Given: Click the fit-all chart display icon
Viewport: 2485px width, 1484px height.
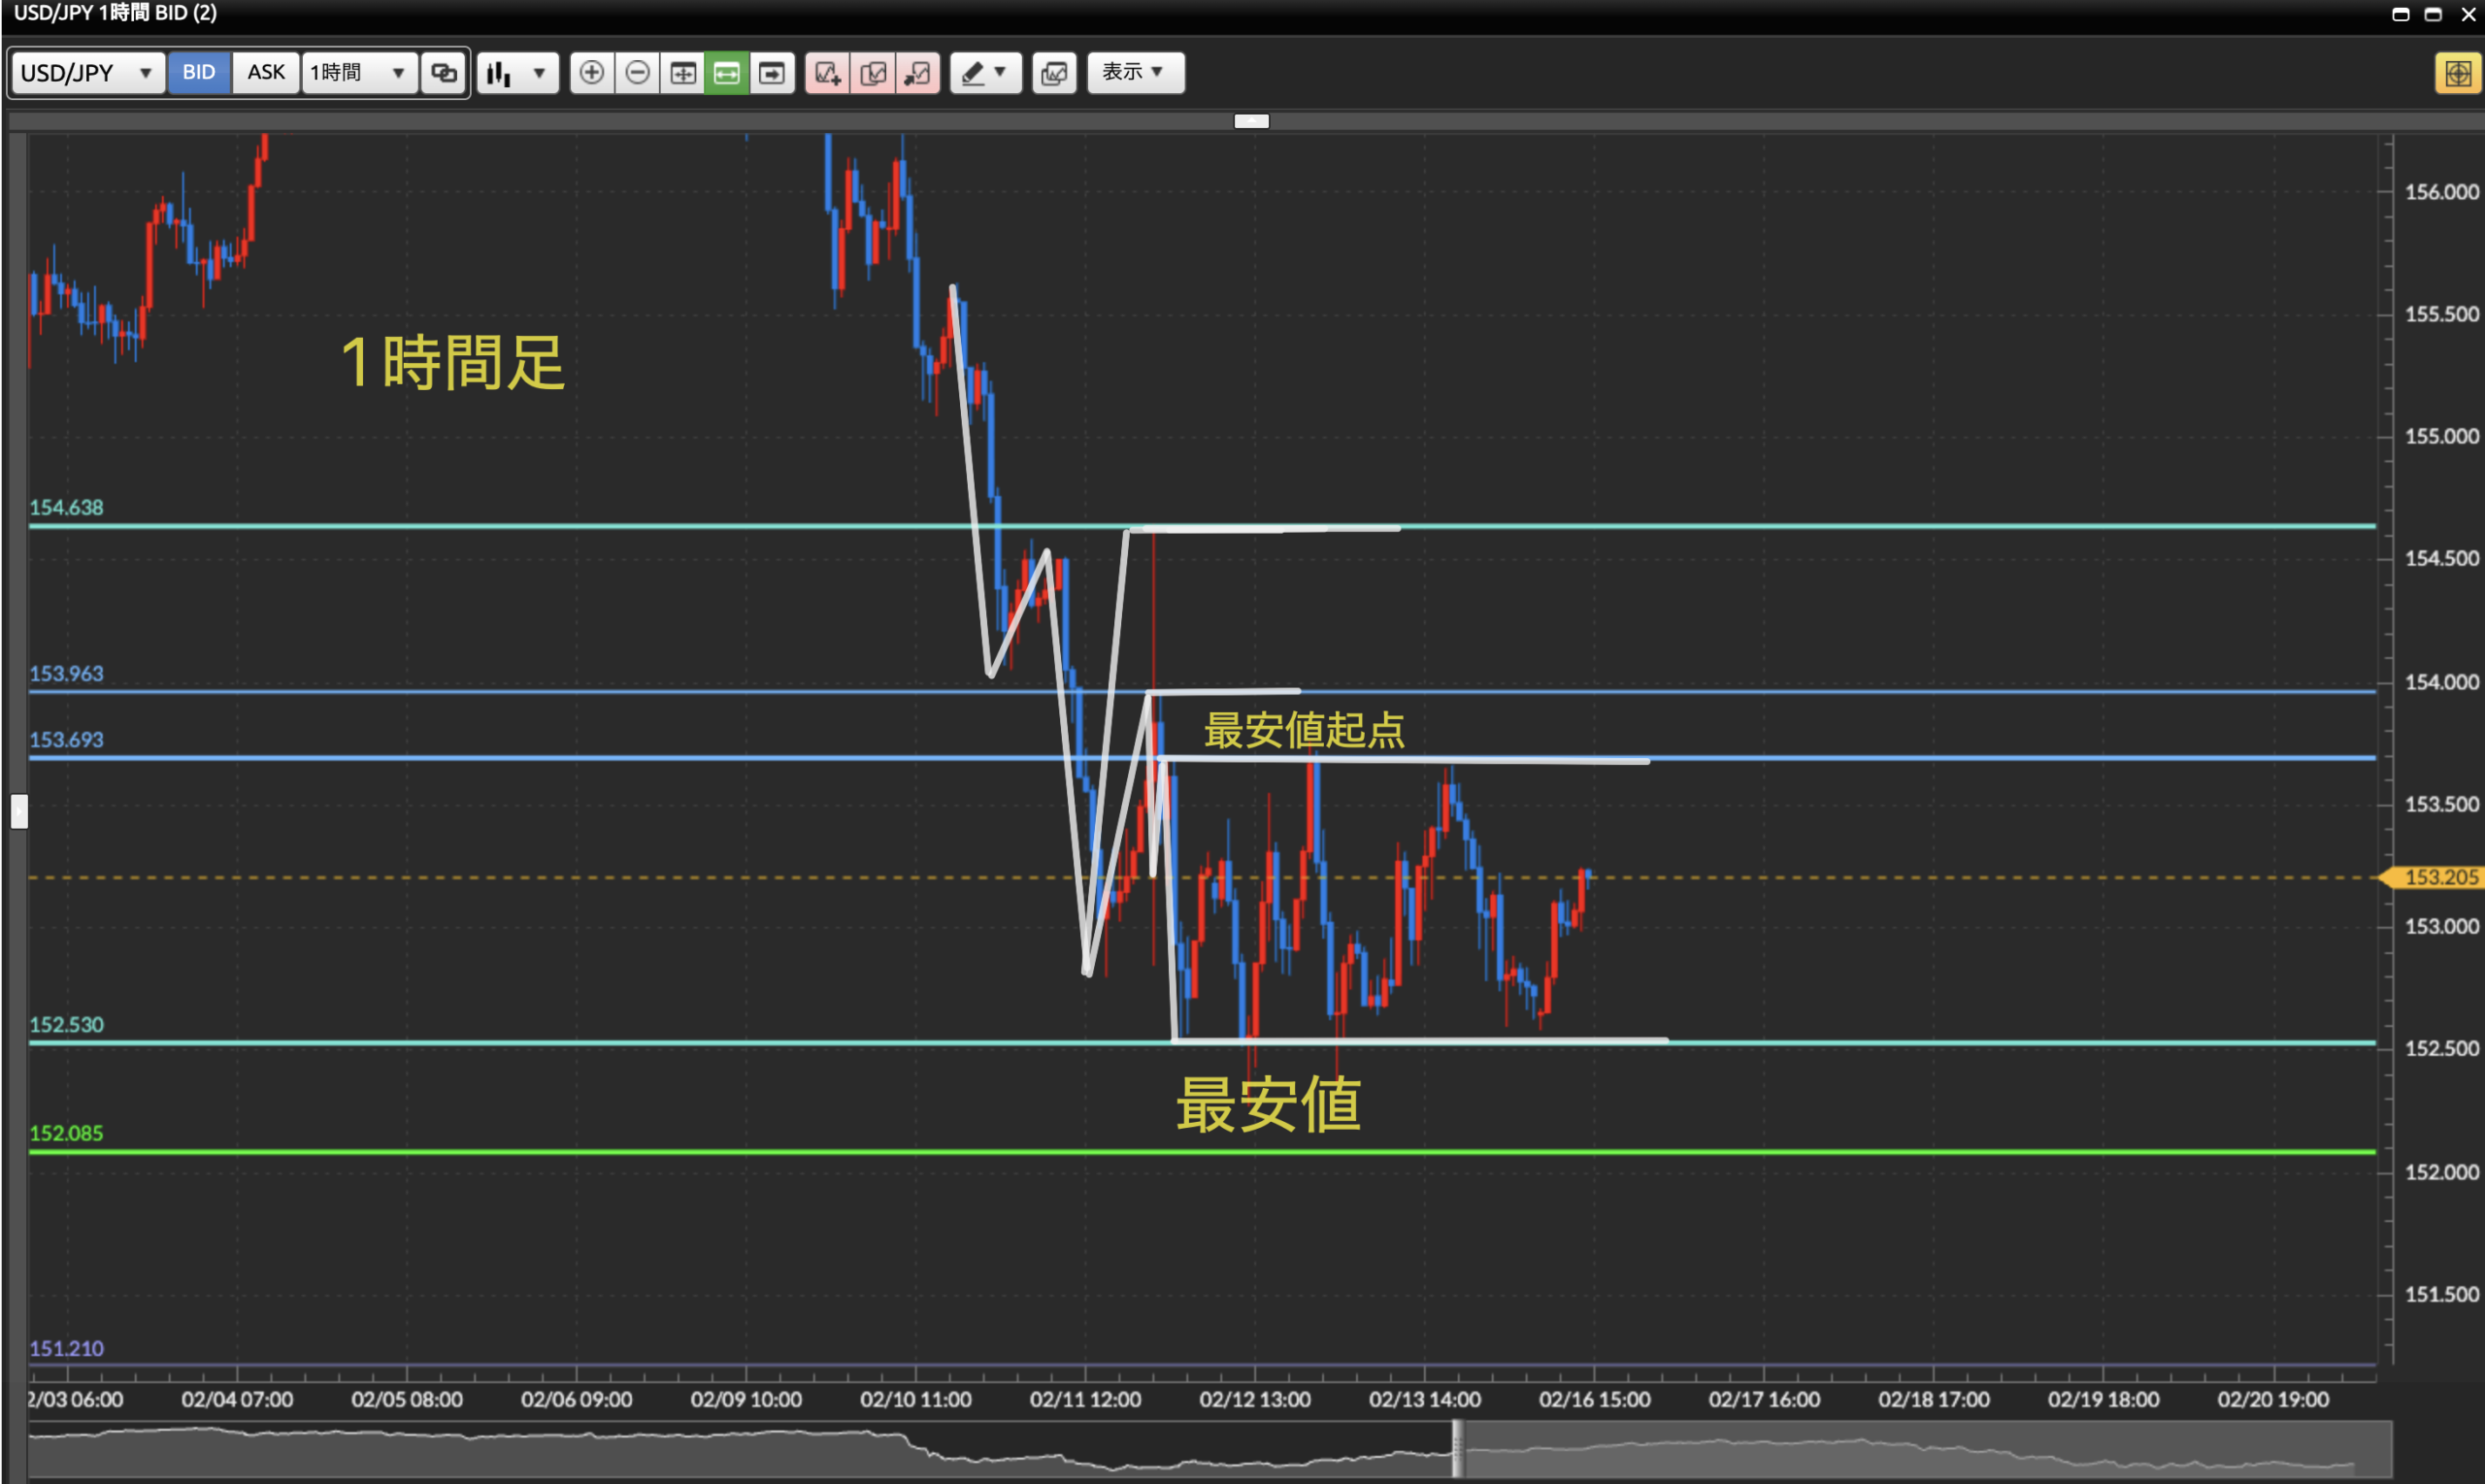Looking at the screenshot, I should coord(683,72).
